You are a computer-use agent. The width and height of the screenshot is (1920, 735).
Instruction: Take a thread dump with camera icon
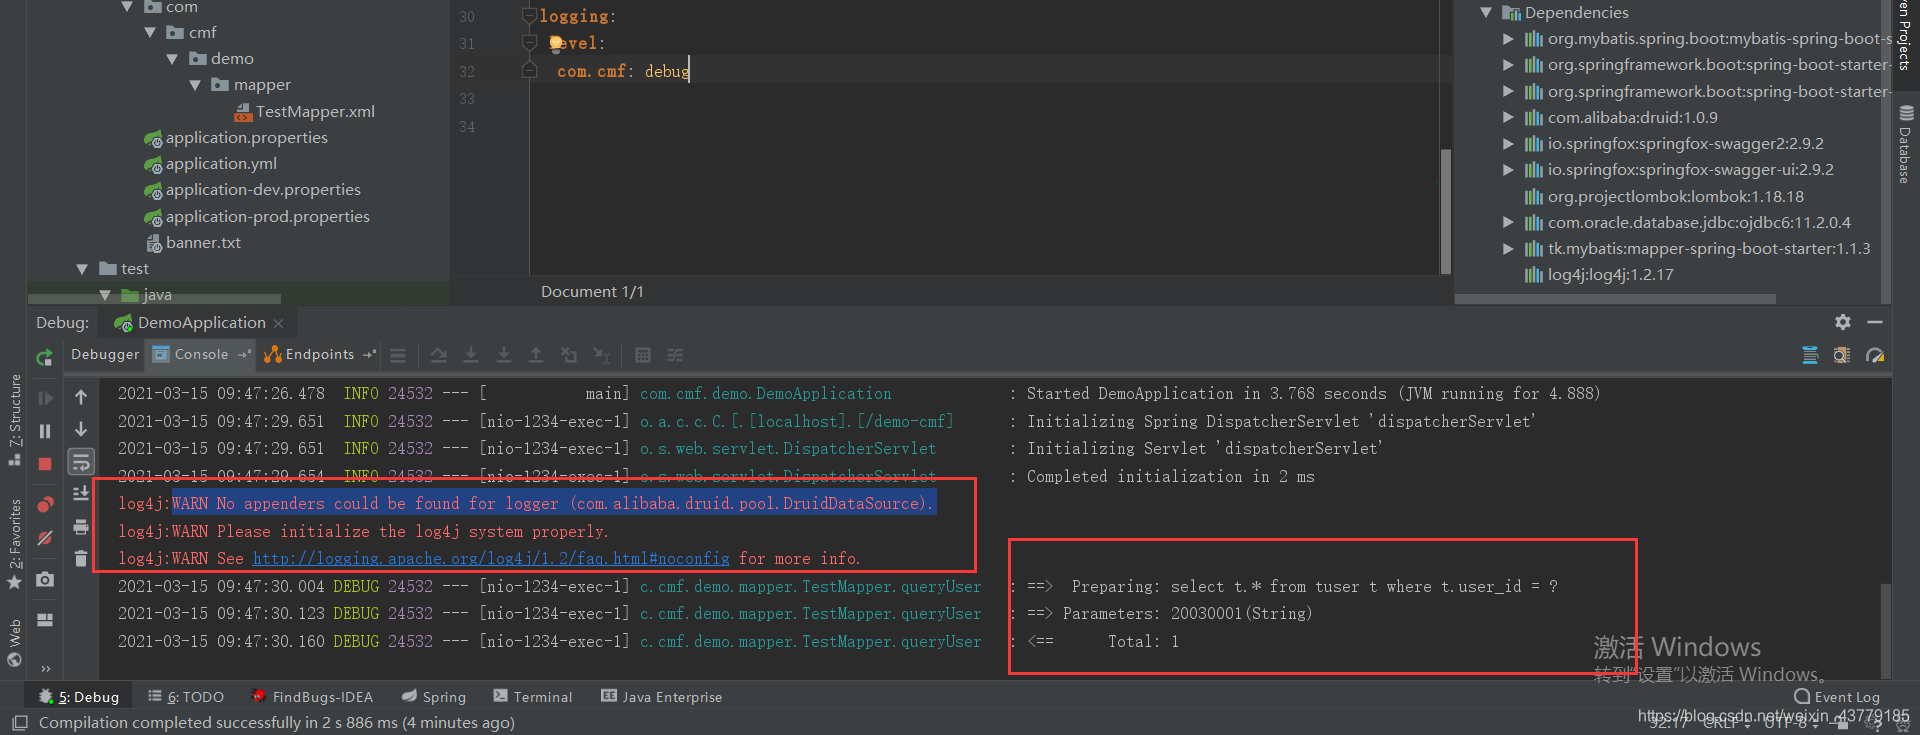point(45,579)
